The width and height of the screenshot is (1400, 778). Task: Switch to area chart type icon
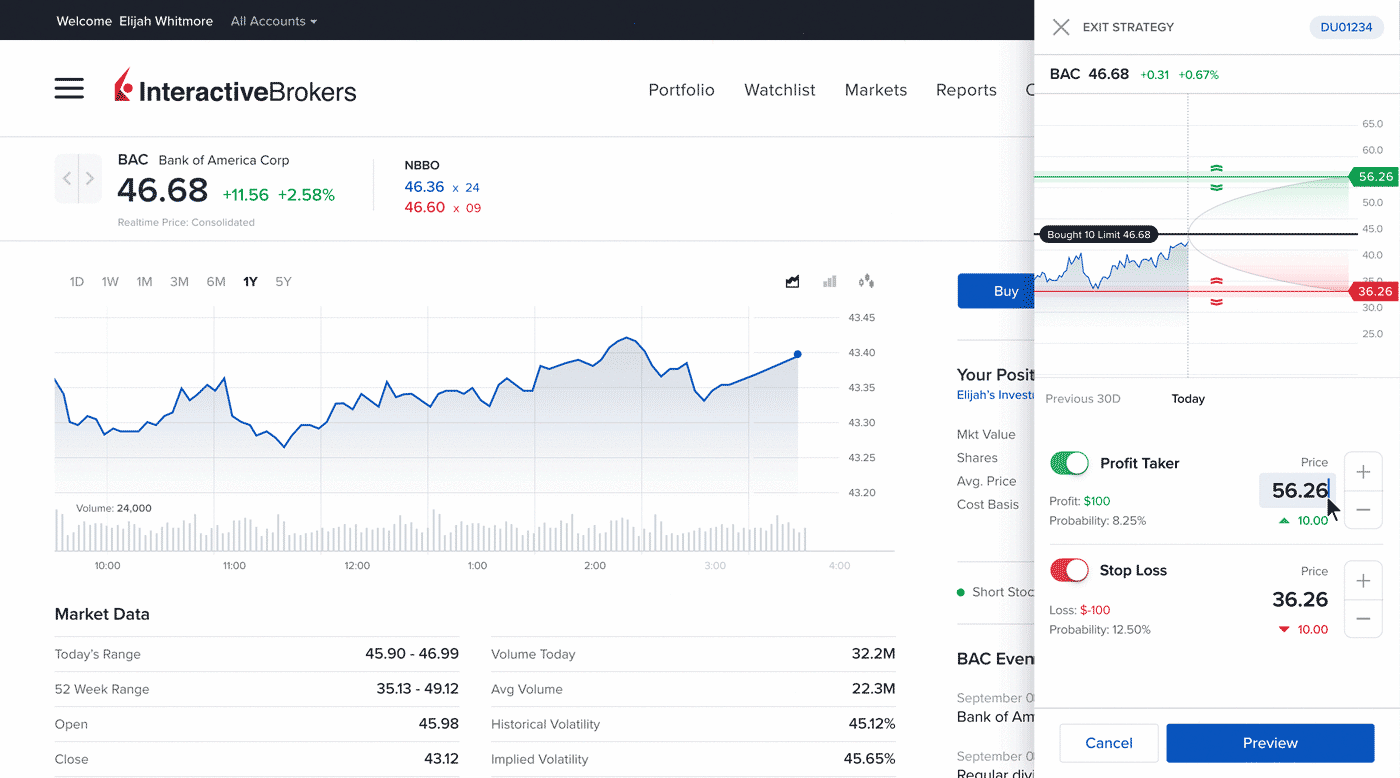(793, 282)
